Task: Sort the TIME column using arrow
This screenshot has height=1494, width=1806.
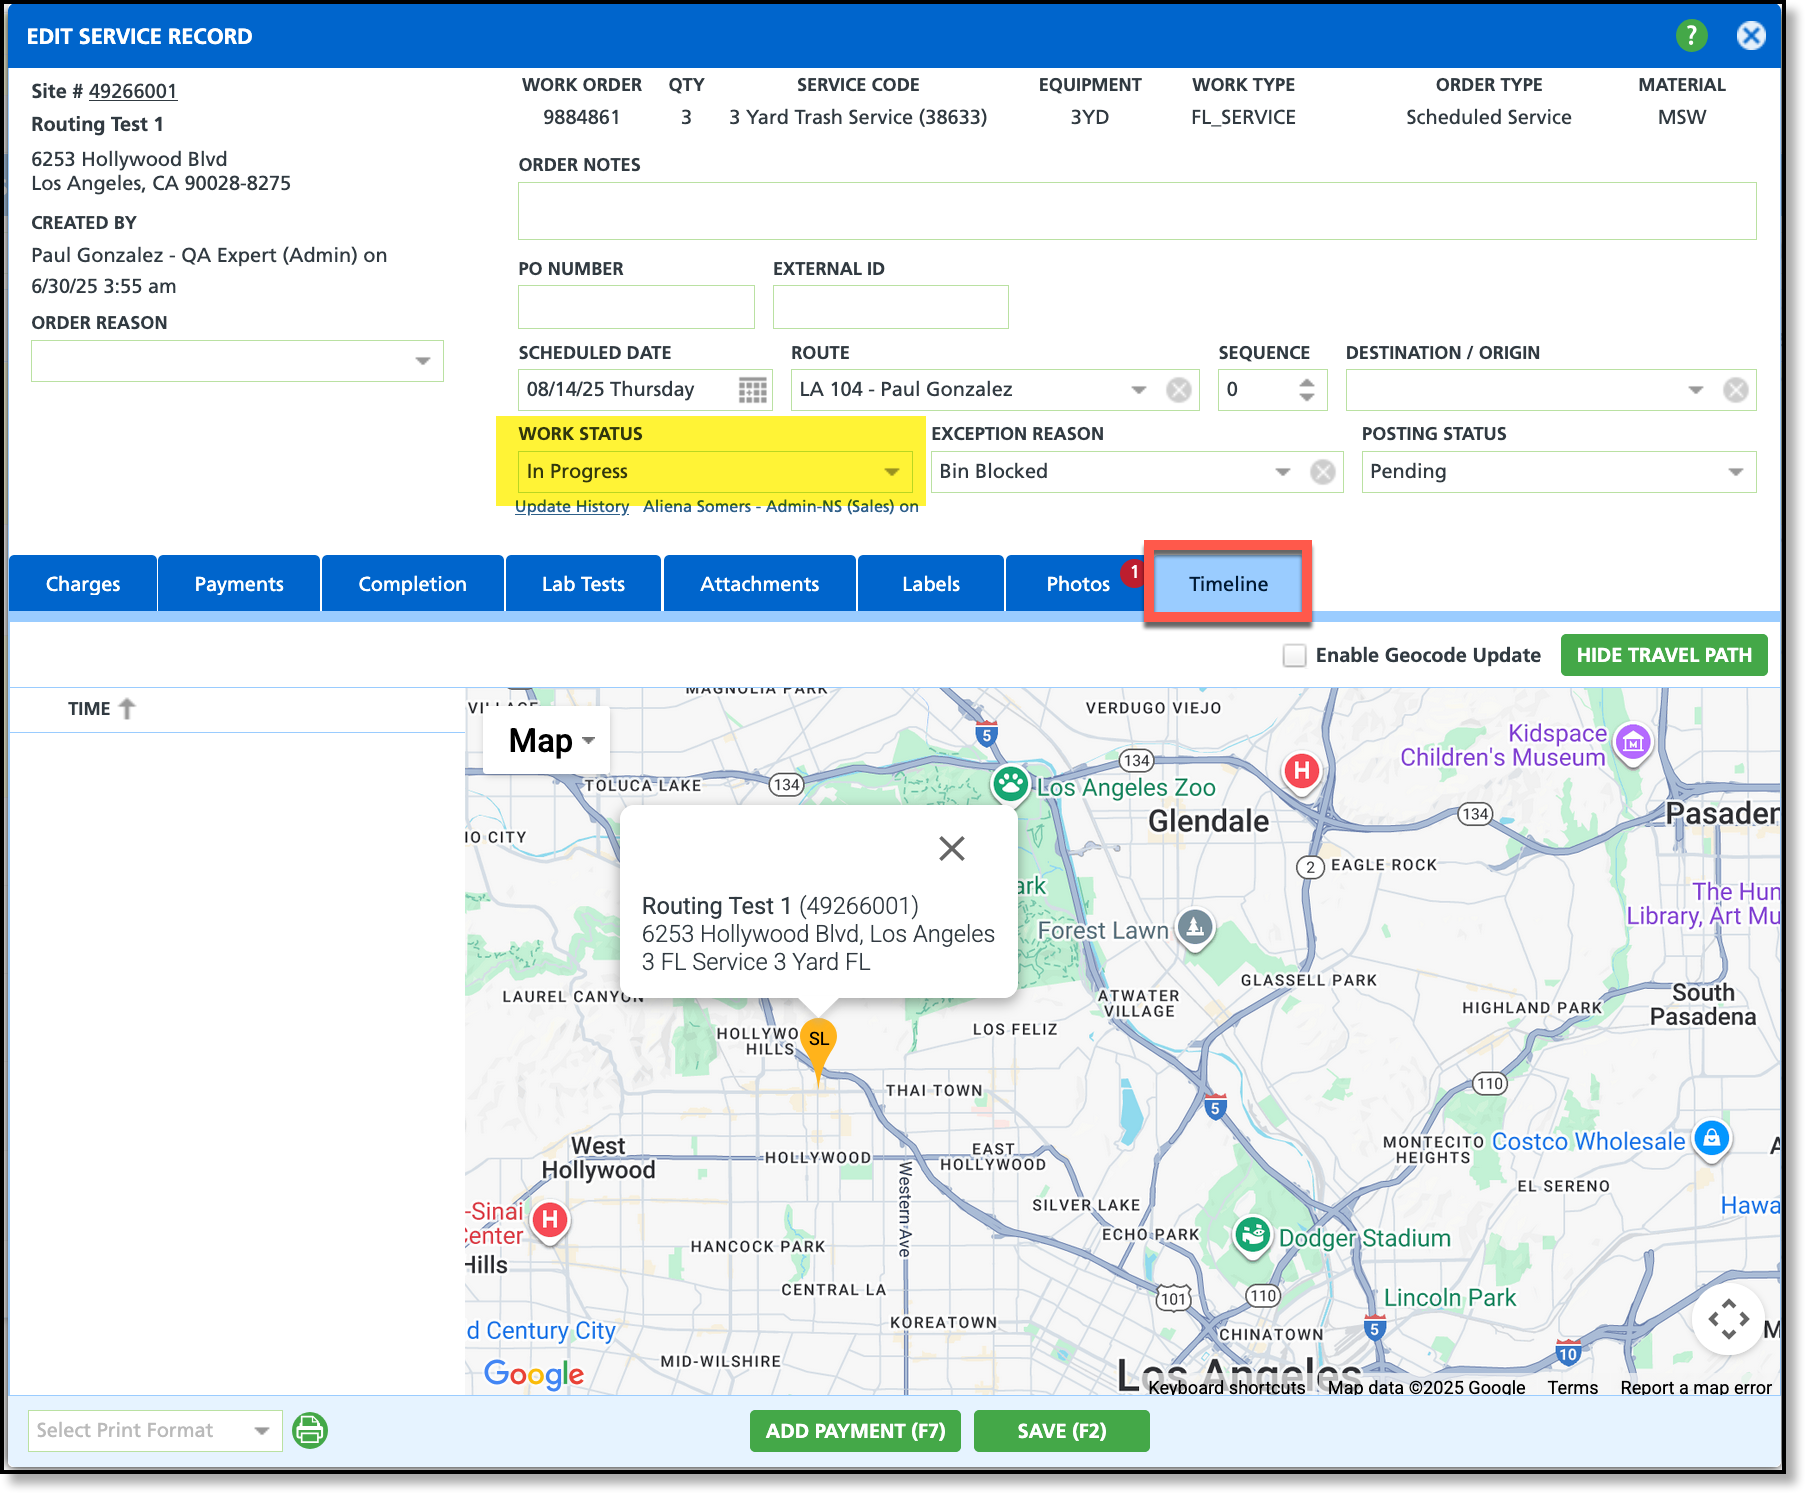Action: click(x=127, y=709)
